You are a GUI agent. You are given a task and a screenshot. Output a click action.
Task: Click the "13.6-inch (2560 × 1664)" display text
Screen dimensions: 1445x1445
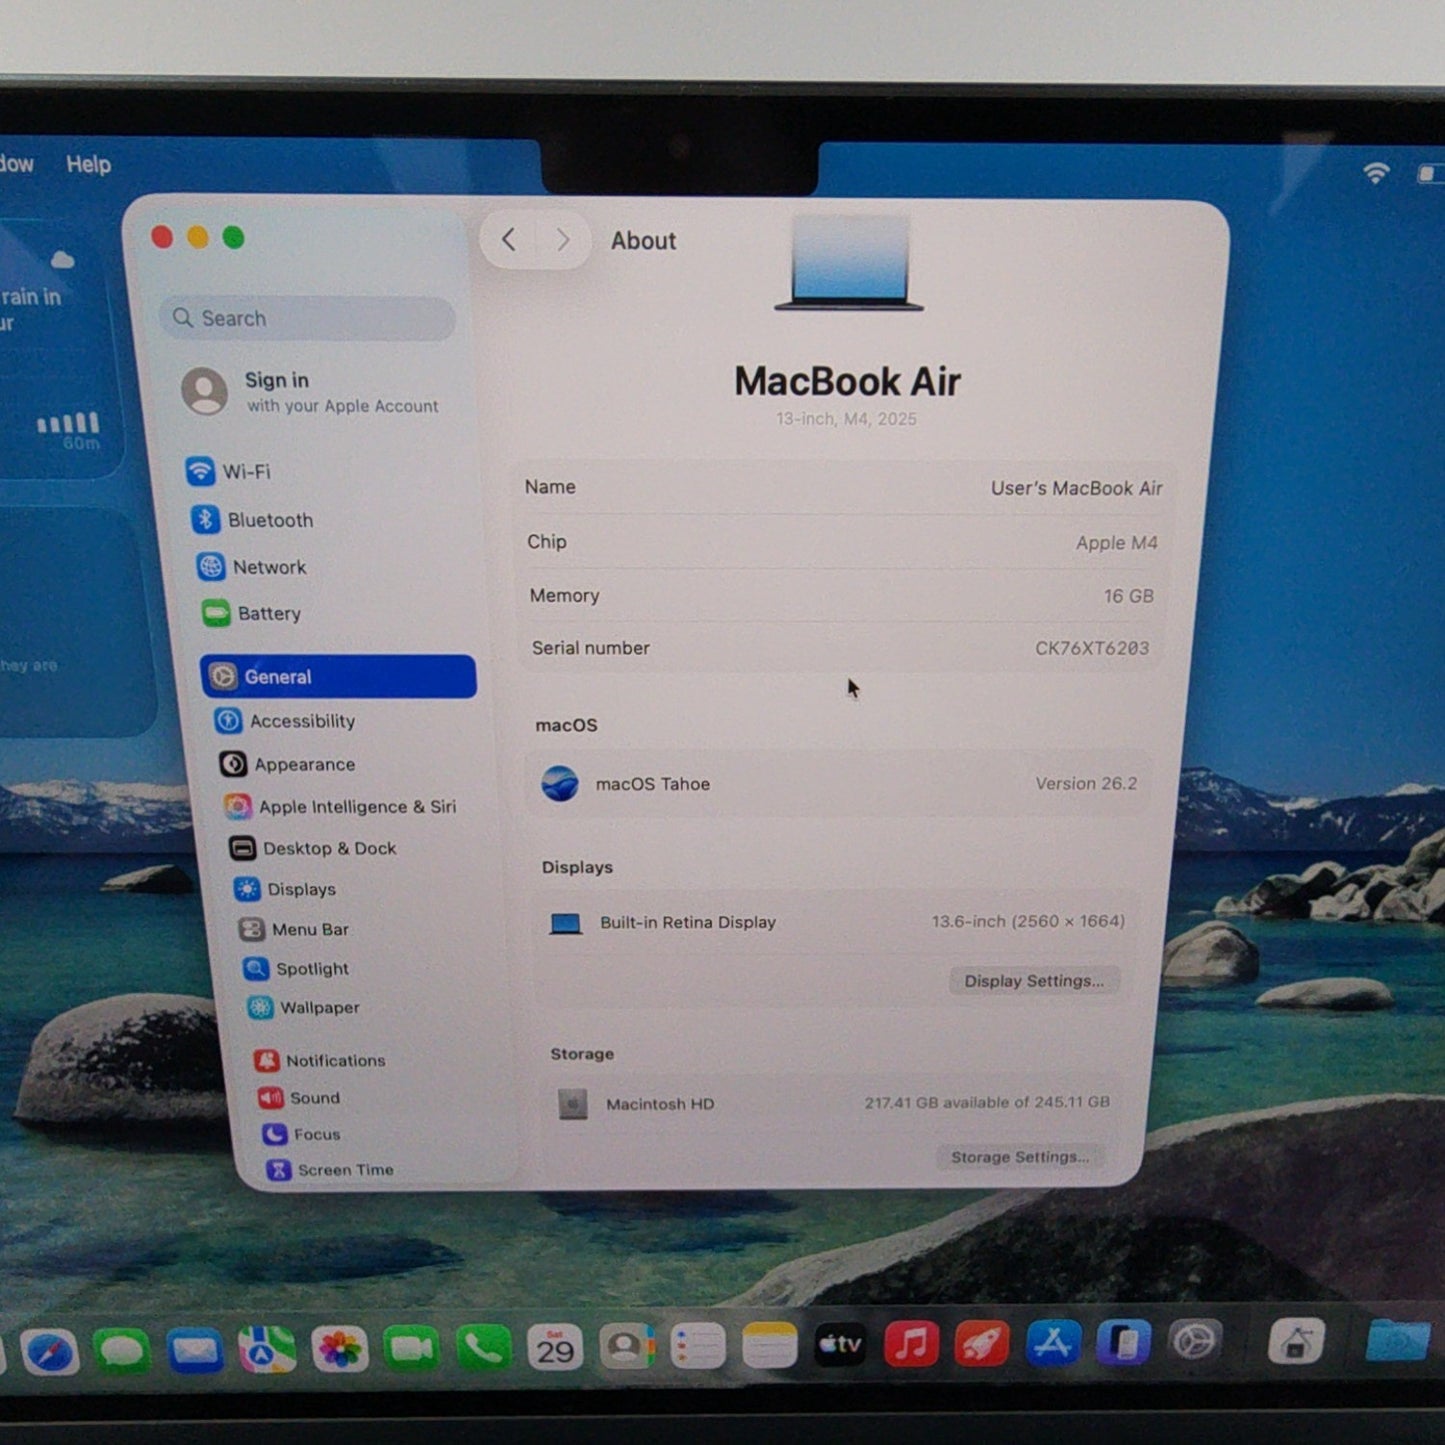pyautogui.click(x=1028, y=921)
